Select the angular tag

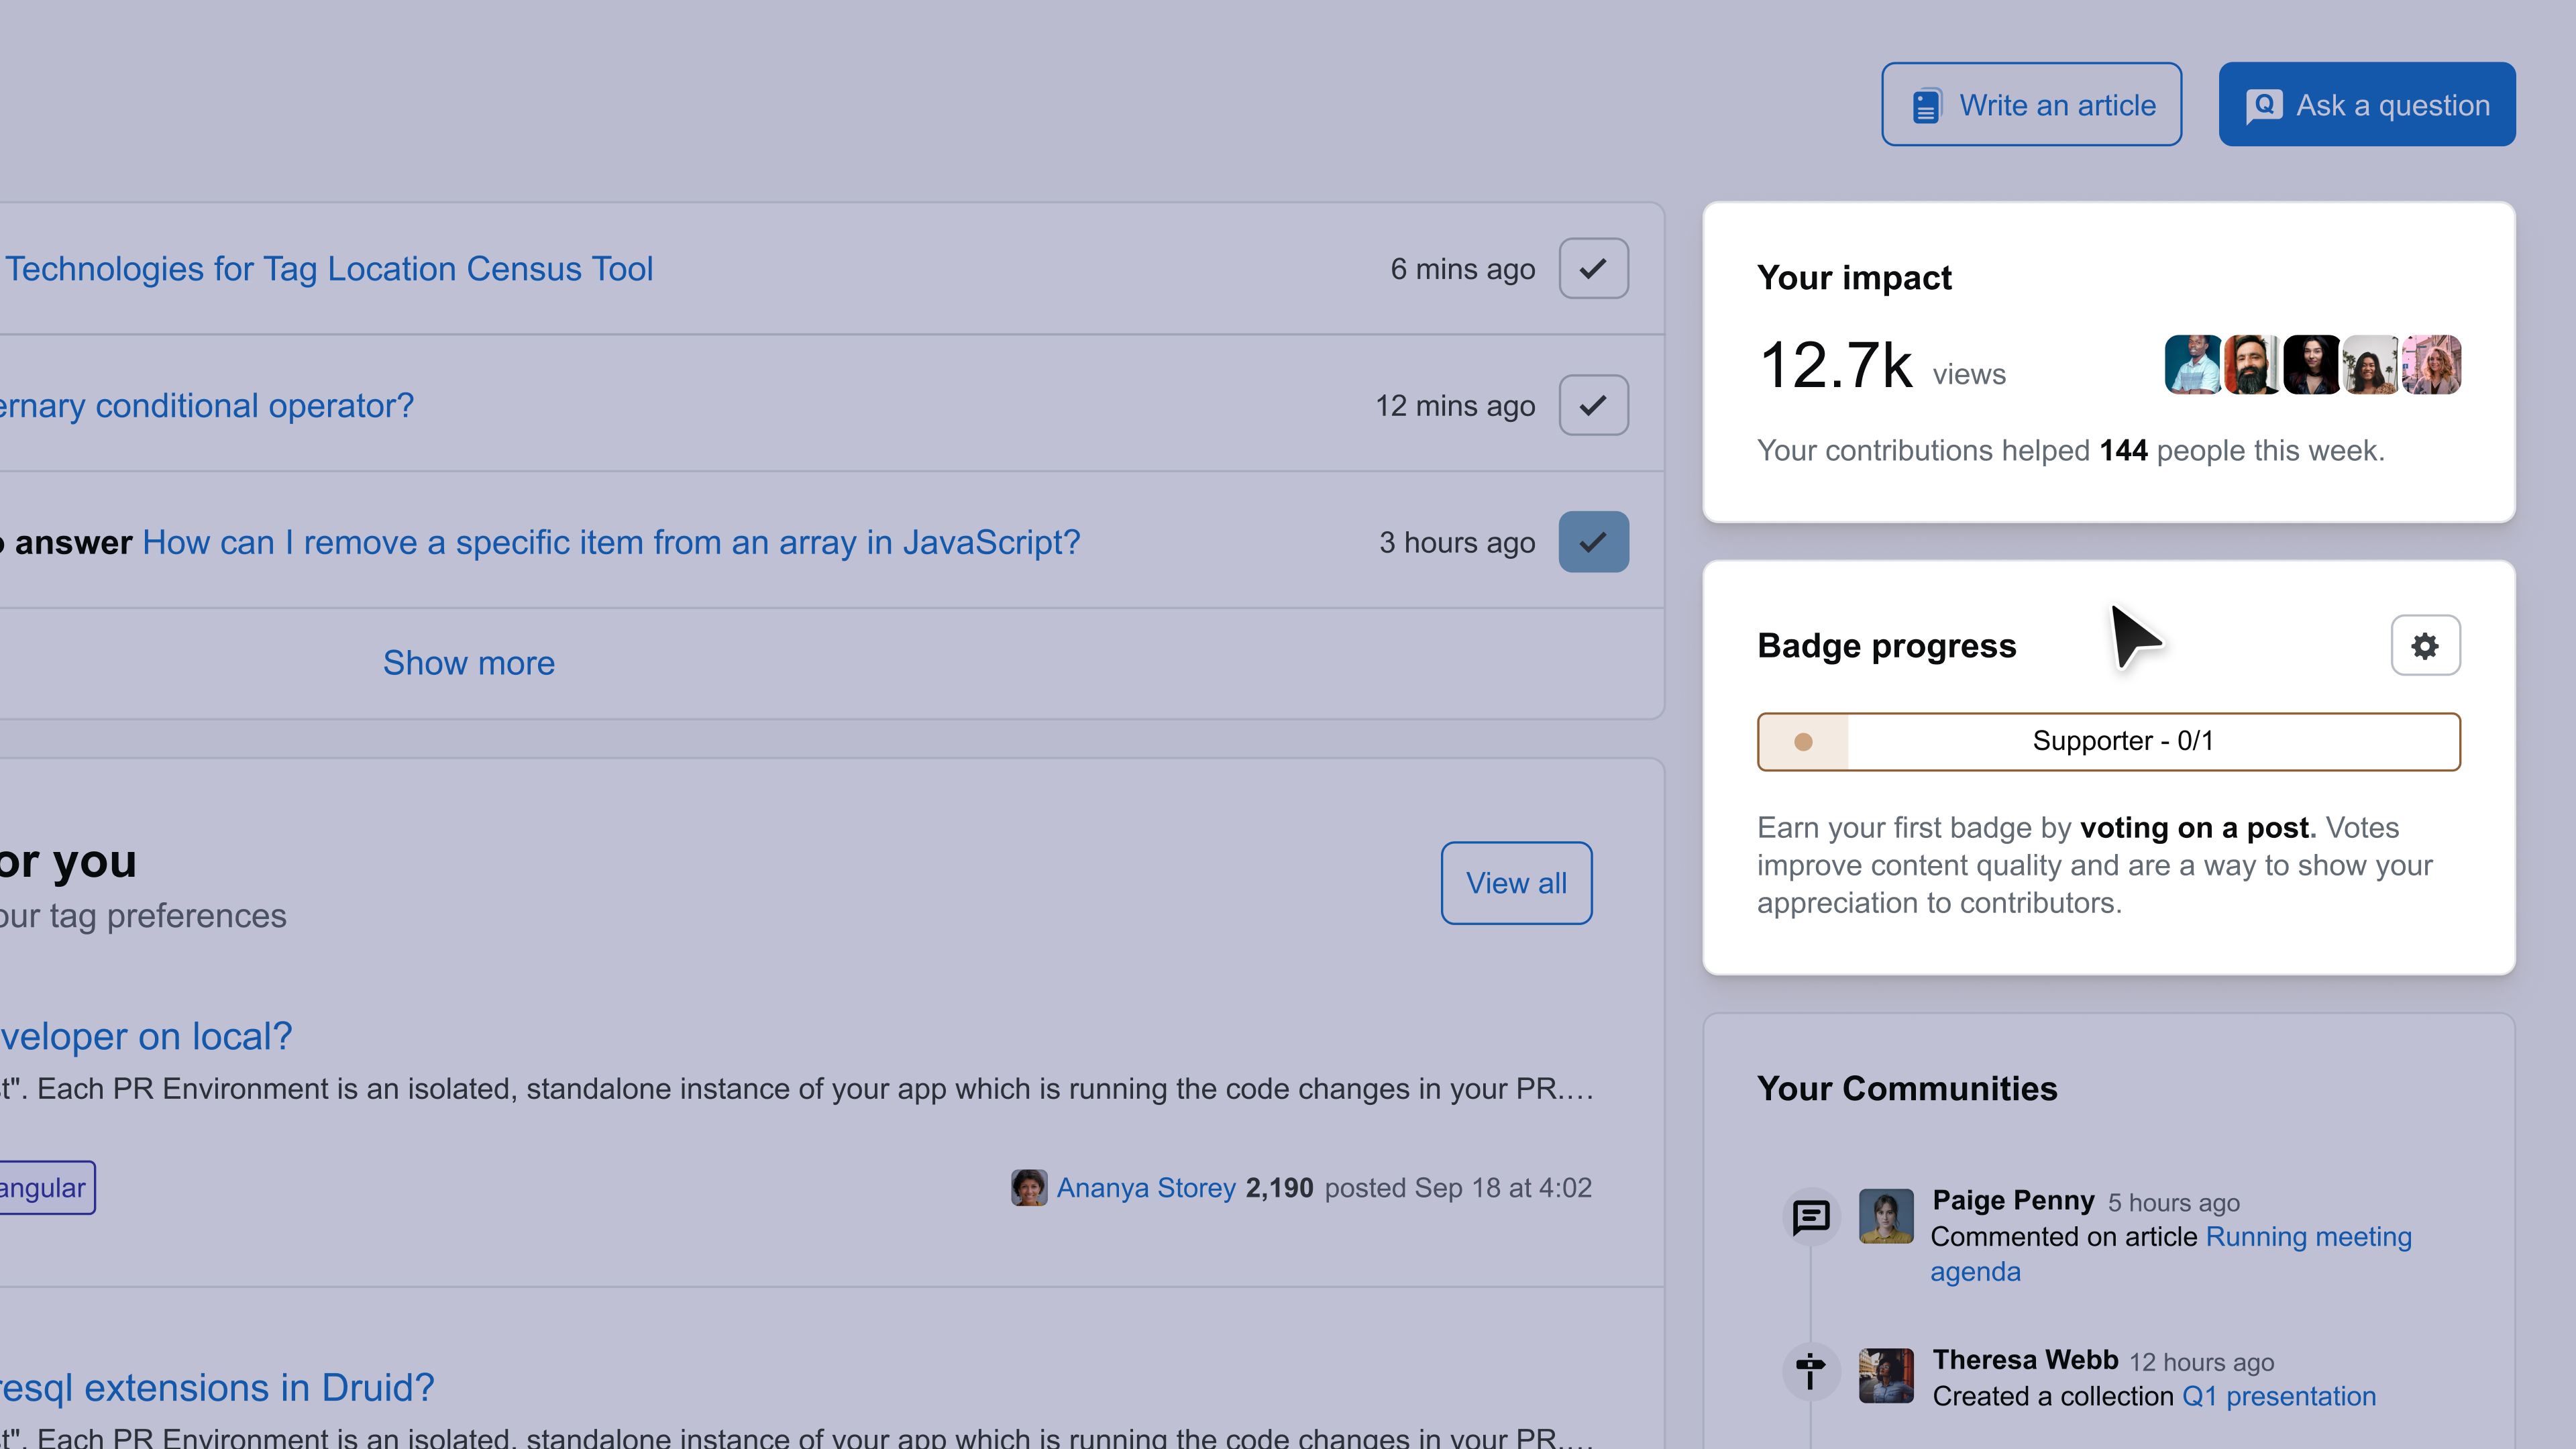[x=43, y=1188]
